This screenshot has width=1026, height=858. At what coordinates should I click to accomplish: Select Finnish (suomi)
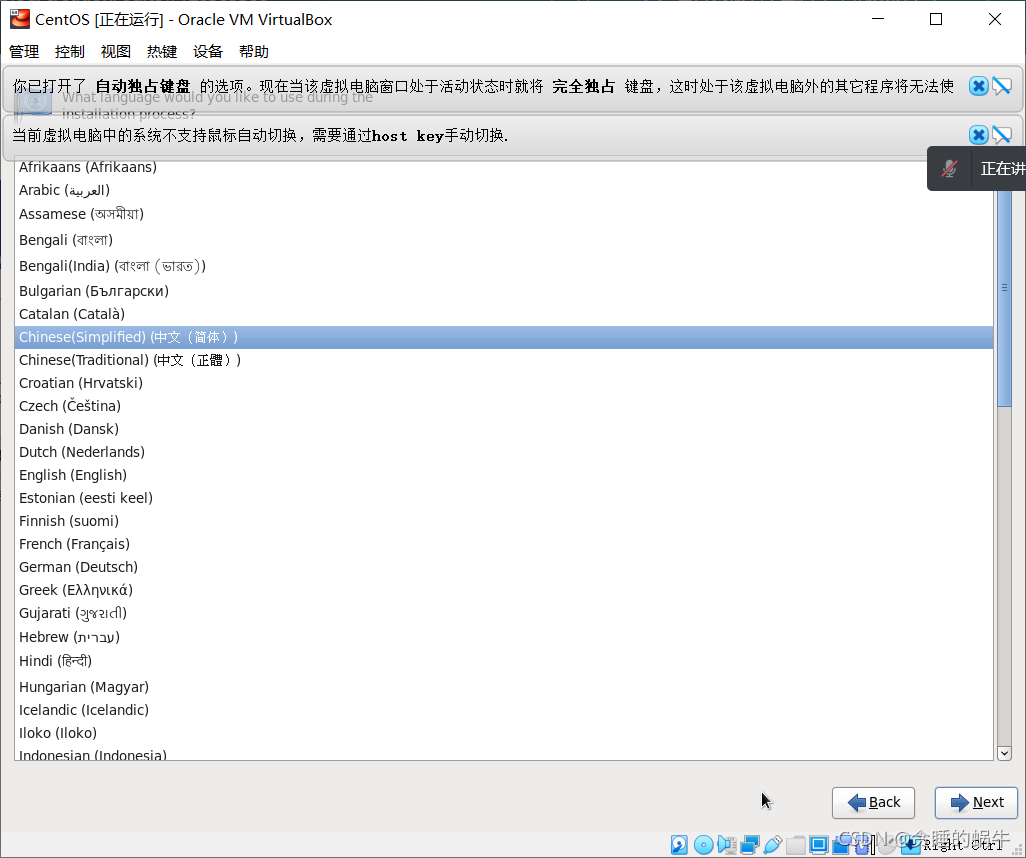tap(503, 521)
